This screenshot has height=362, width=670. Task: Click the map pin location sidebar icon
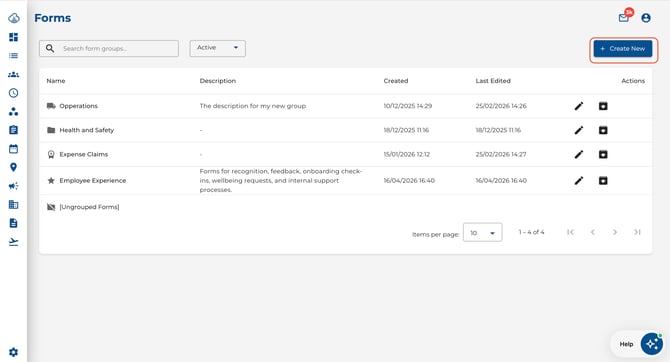pos(13,167)
